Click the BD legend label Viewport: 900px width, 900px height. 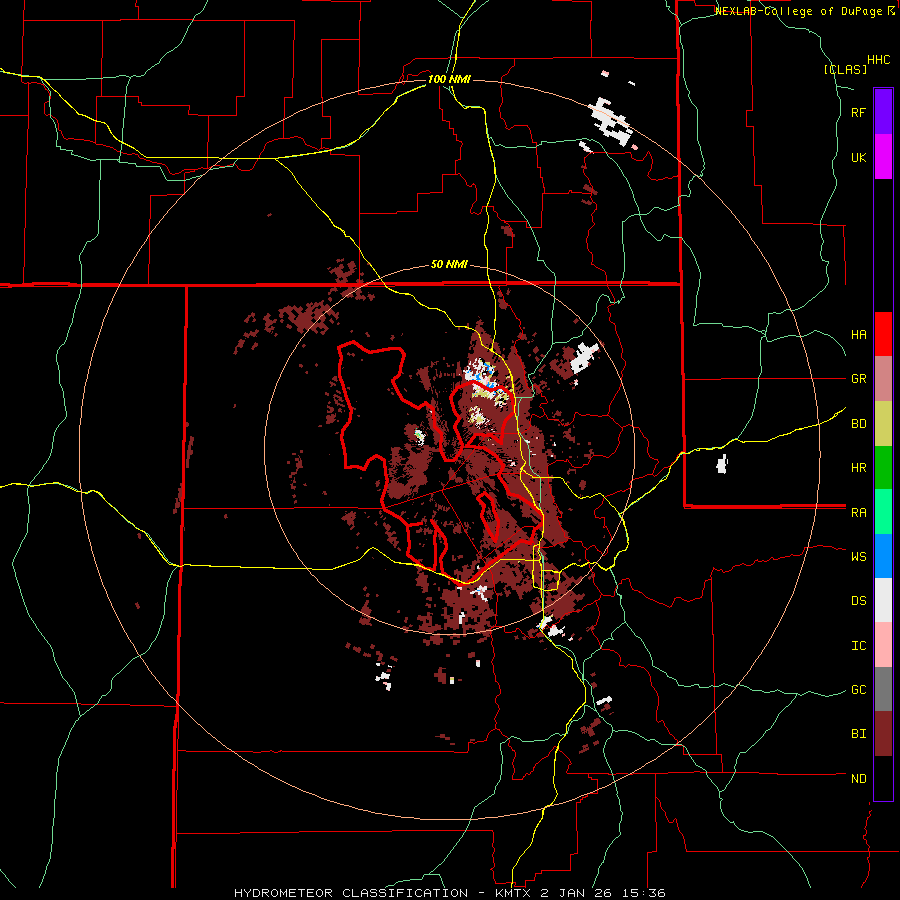tap(858, 424)
